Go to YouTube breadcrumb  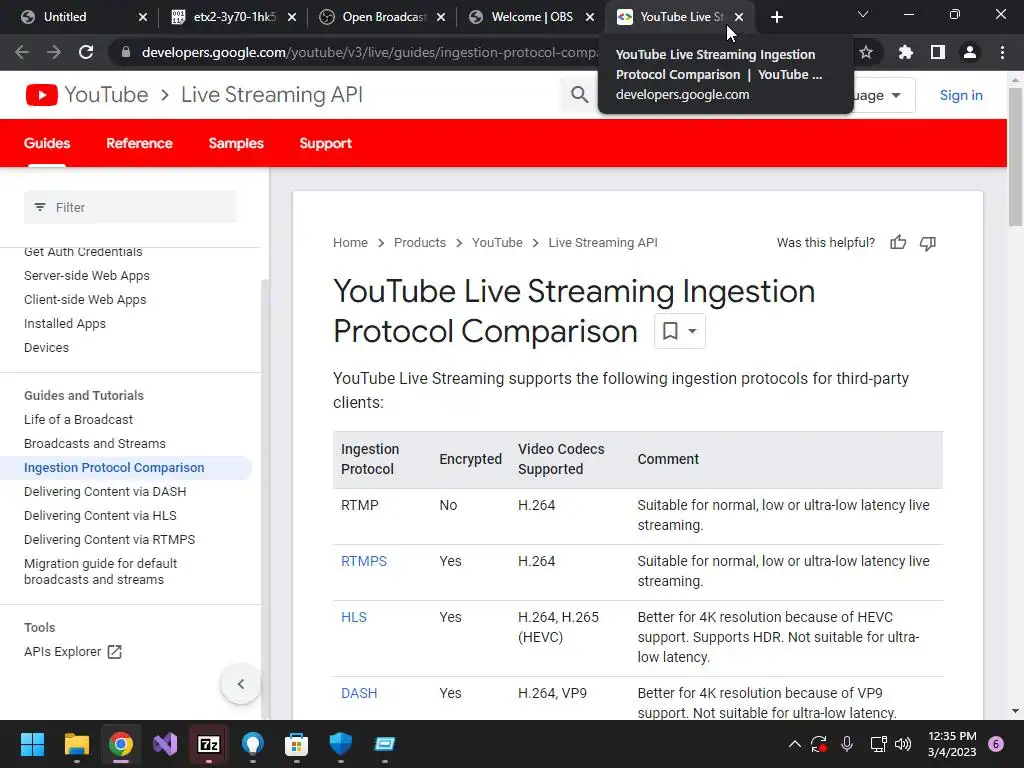coord(497,243)
